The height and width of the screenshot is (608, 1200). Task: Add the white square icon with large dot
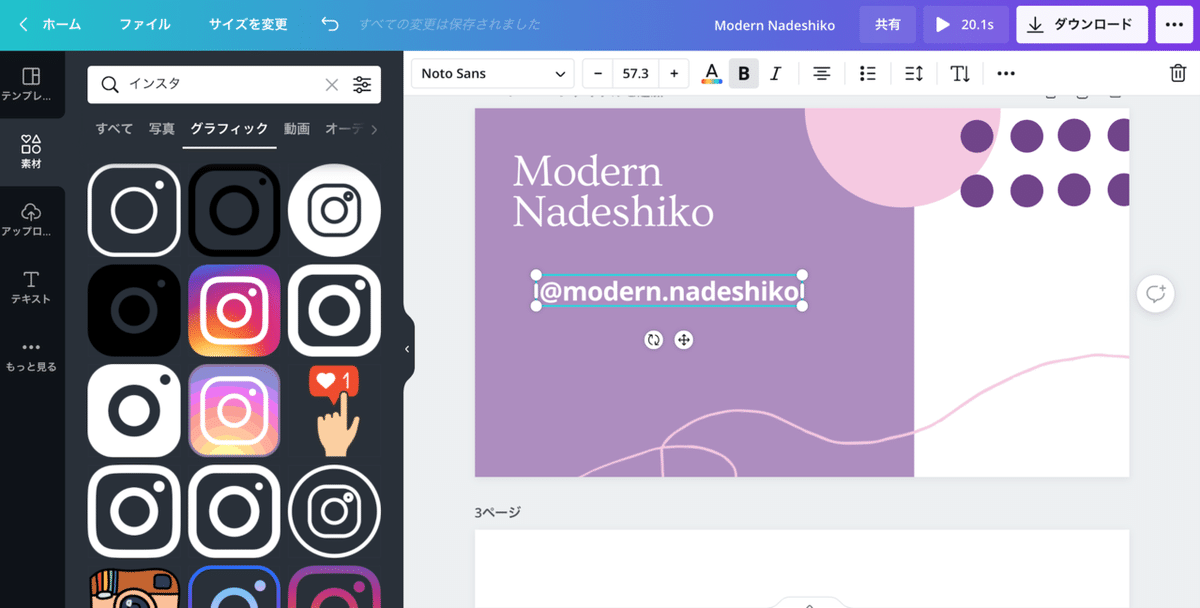[x=134, y=411]
